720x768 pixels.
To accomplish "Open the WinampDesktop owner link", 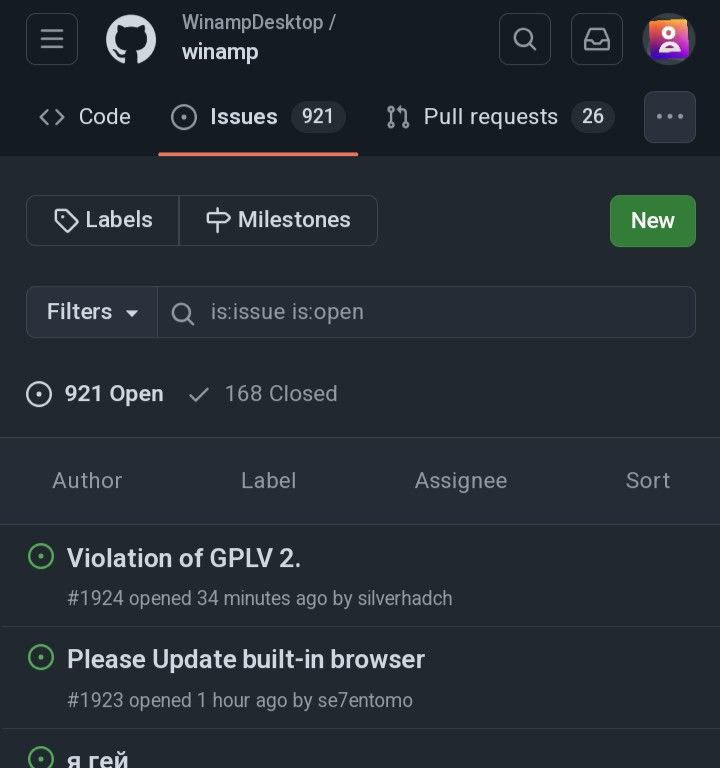I will tap(252, 22).
